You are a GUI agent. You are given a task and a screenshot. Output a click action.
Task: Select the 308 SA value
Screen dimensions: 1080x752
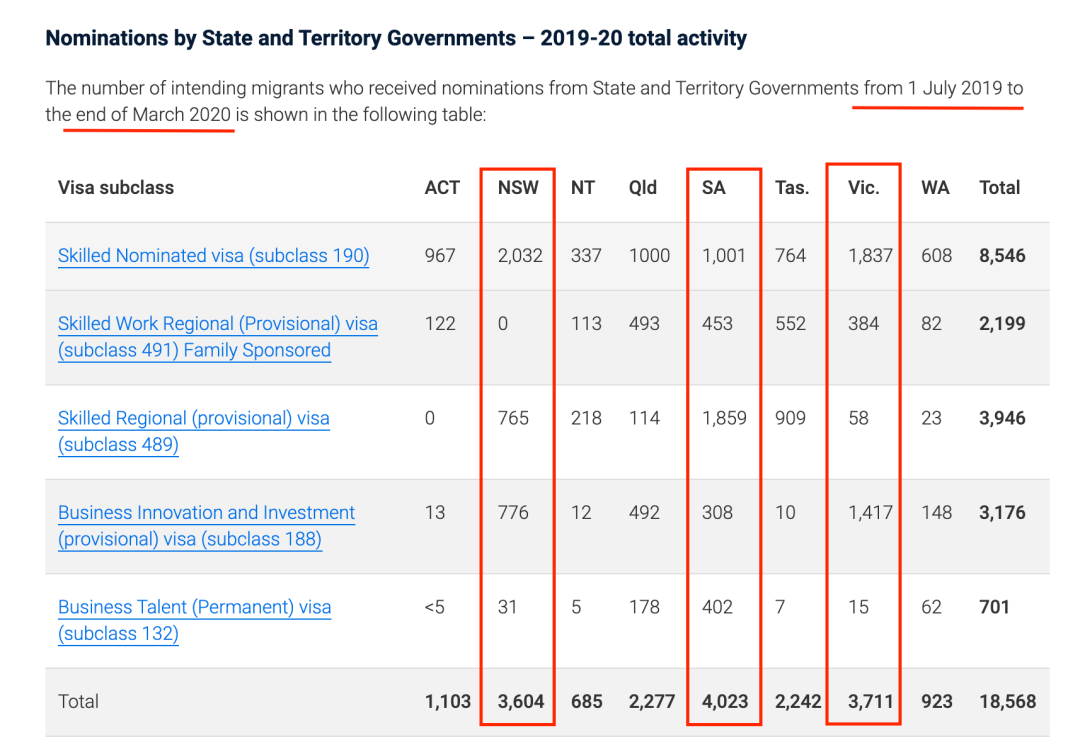(x=717, y=512)
